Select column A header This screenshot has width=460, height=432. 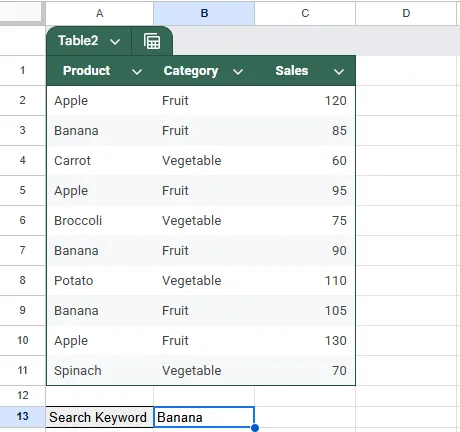[99, 13]
